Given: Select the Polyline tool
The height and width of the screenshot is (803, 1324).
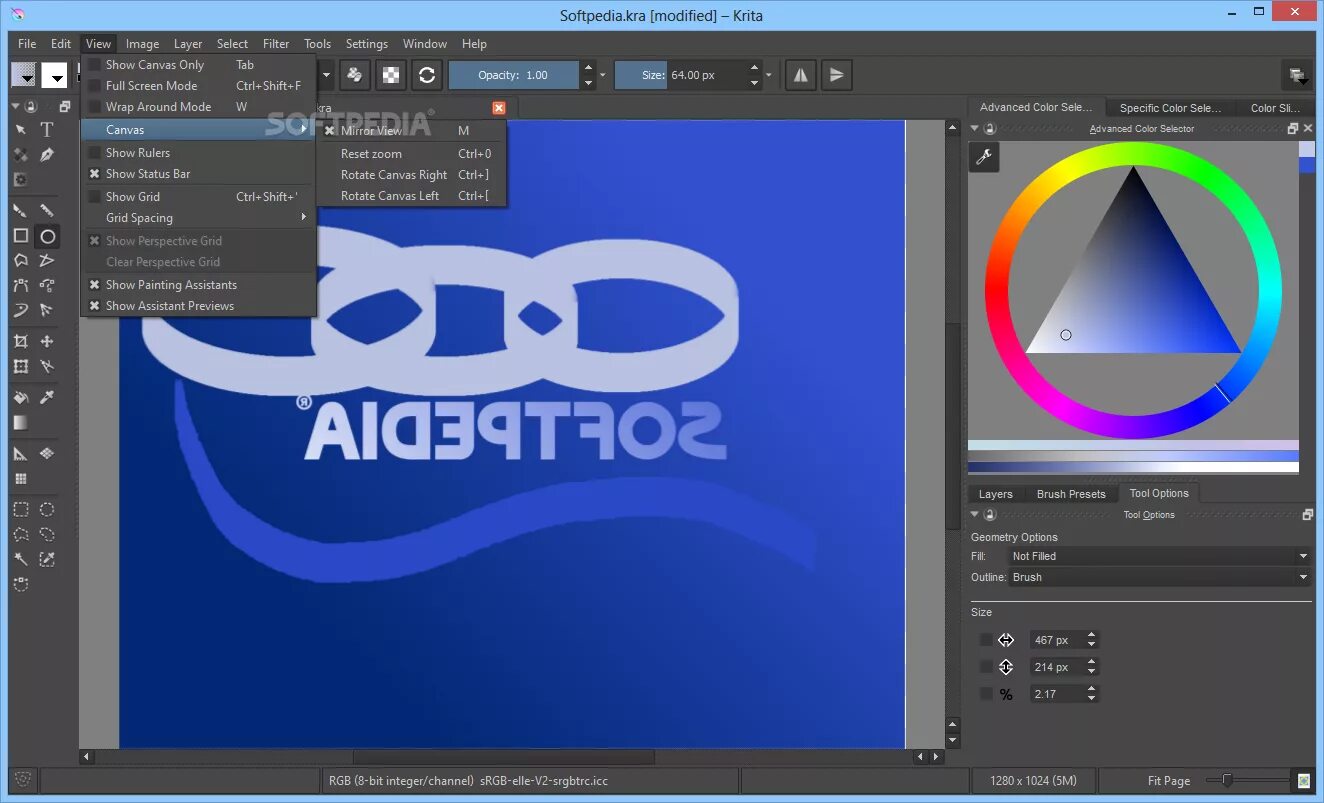Looking at the screenshot, I should (46, 261).
